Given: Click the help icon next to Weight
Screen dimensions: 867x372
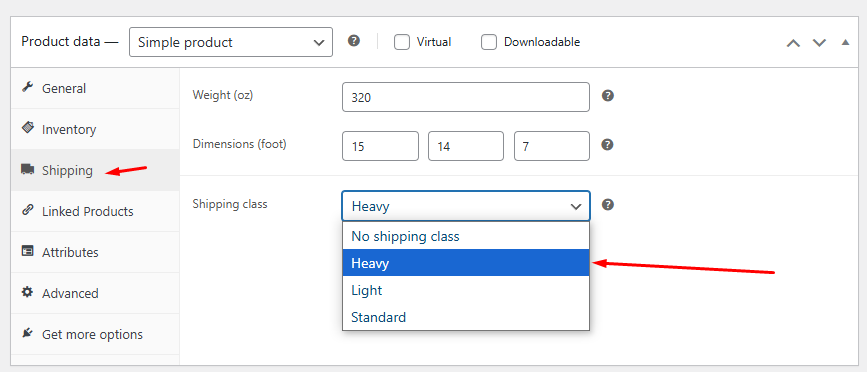Looking at the screenshot, I should click(608, 96).
